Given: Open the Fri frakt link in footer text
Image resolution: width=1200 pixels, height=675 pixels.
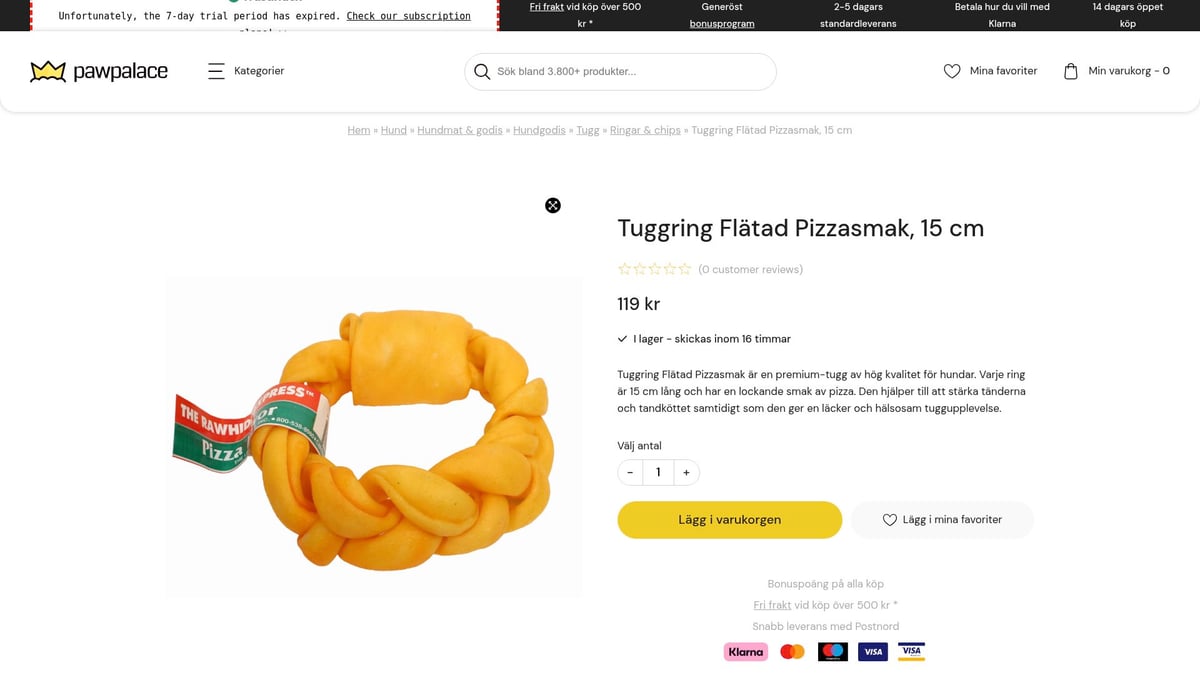Looking at the screenshot, I should [771, 604].
